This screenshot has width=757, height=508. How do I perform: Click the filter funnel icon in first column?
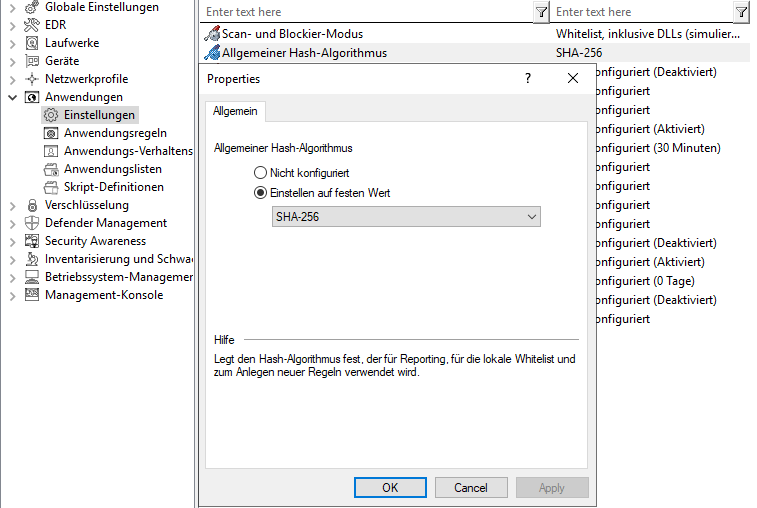click(541, 12)
